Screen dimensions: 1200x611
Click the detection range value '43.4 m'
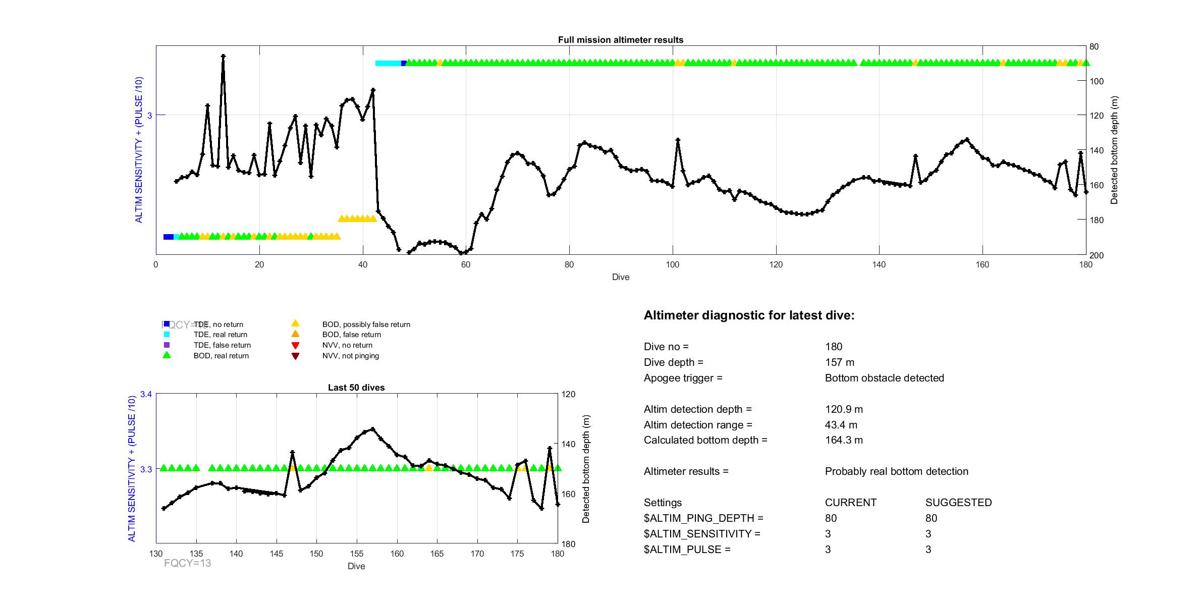pyautogui.click(x=841, y=425)
